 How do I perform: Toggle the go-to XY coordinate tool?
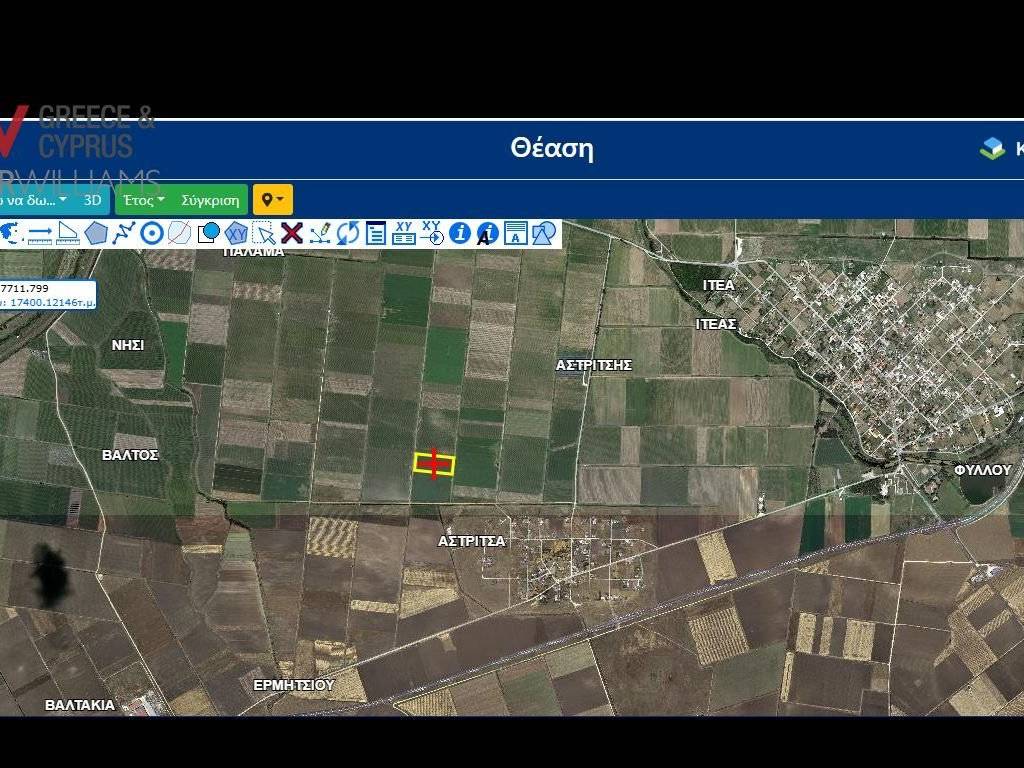point(433,234)
